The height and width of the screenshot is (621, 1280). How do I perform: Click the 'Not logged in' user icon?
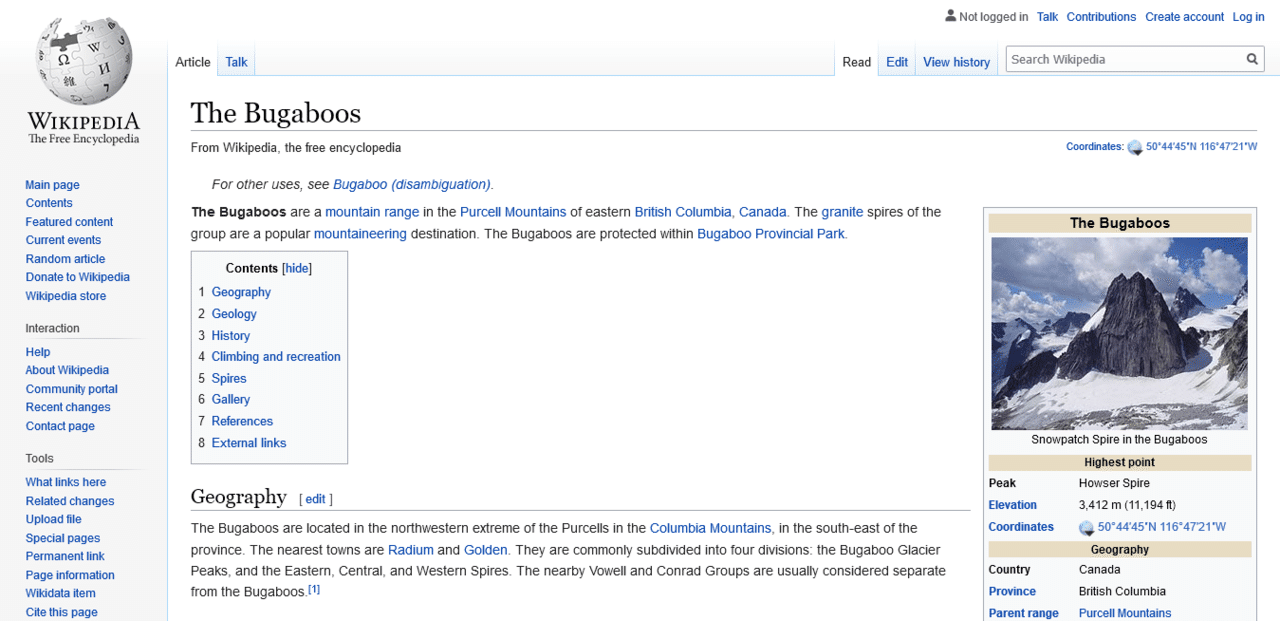950,16
